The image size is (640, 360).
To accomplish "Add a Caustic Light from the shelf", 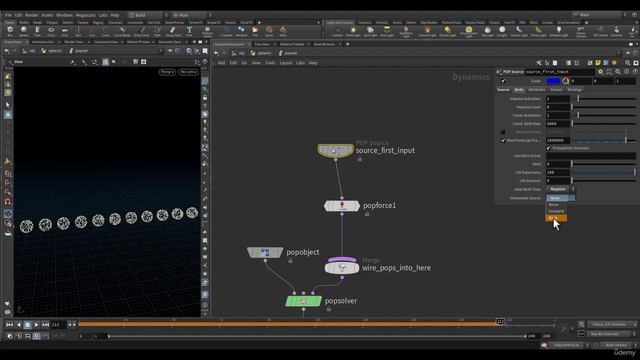I will pos(519,31).
